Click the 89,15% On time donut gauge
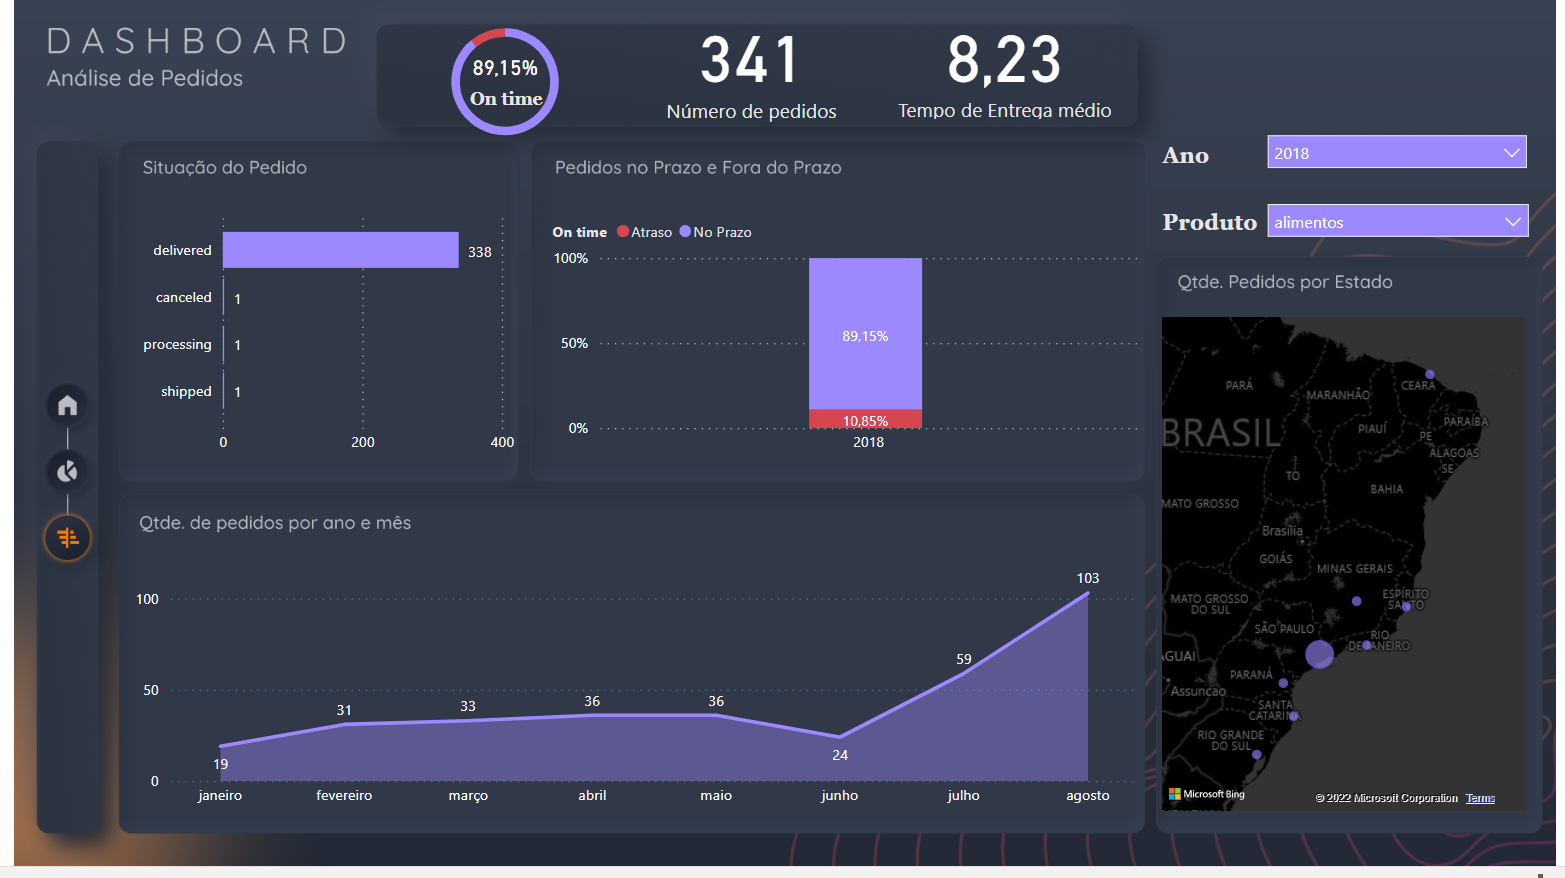Image resolution: width=1565 pixels, height=878 pixels. [505, 80]
